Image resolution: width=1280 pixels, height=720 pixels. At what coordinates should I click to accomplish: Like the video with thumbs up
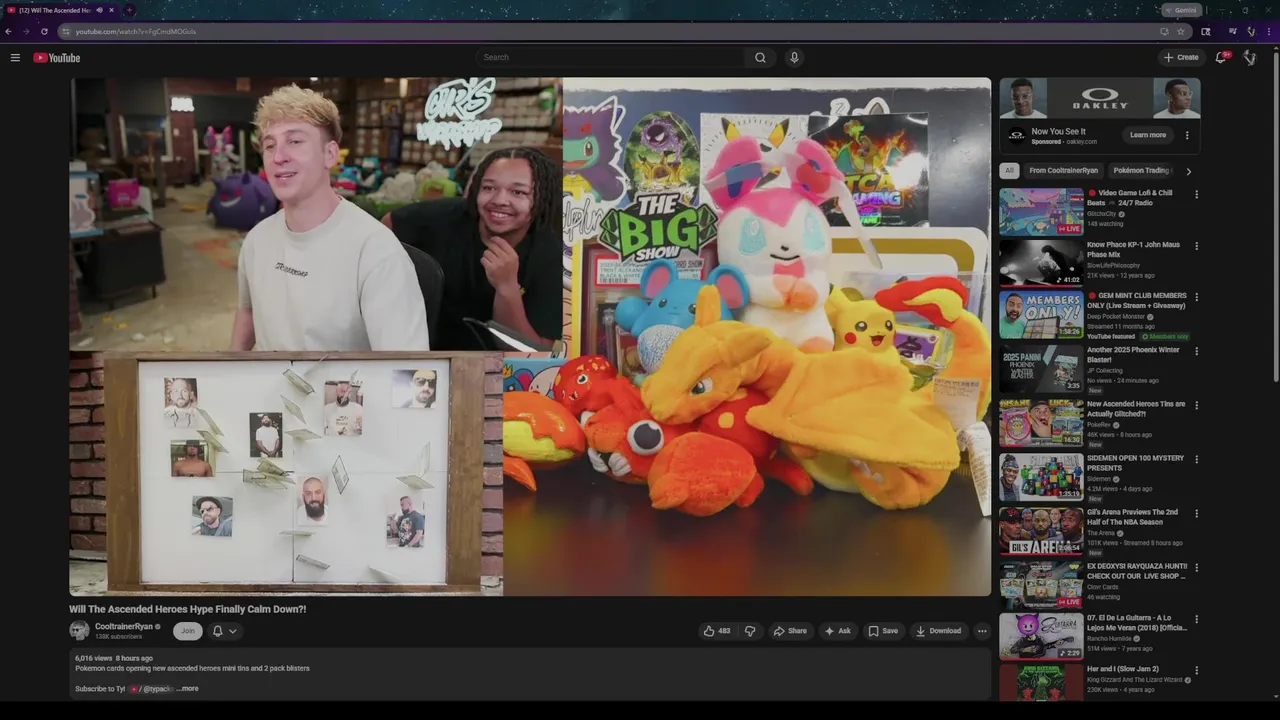717,631
